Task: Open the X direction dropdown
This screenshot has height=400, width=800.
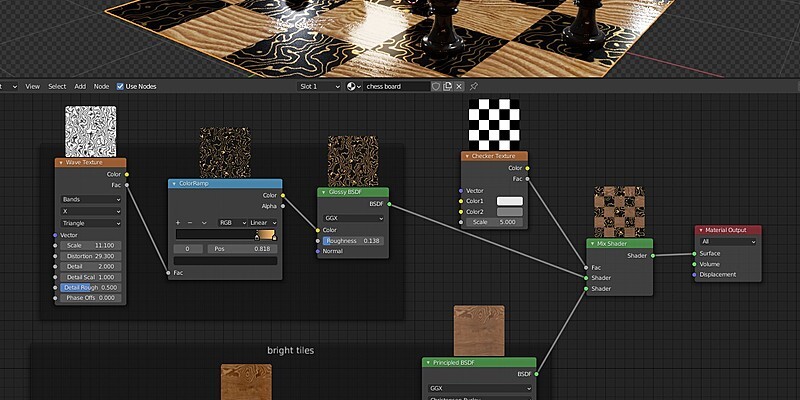Action: point(91,211)
